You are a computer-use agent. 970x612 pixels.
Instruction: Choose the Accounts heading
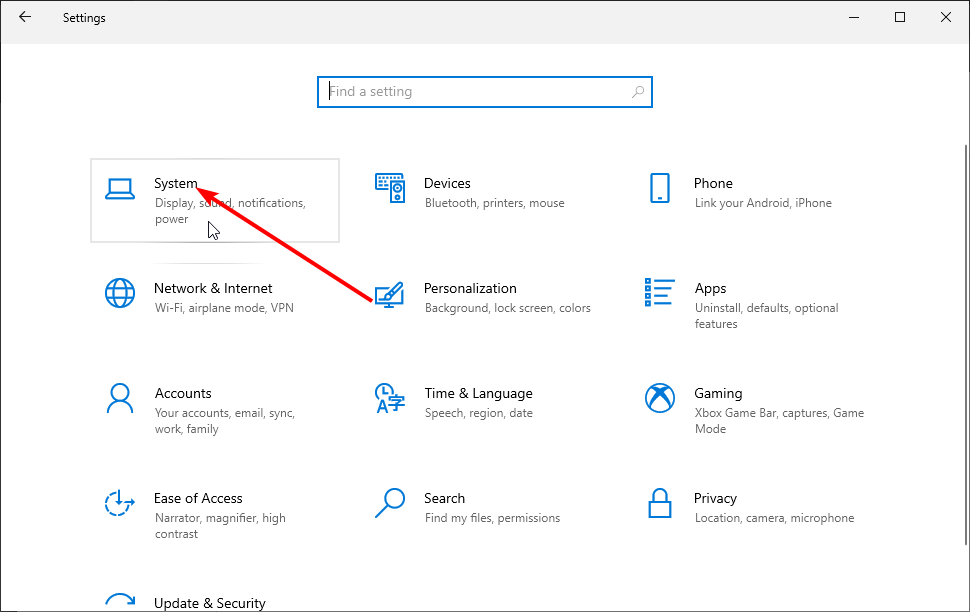point(183,393)
